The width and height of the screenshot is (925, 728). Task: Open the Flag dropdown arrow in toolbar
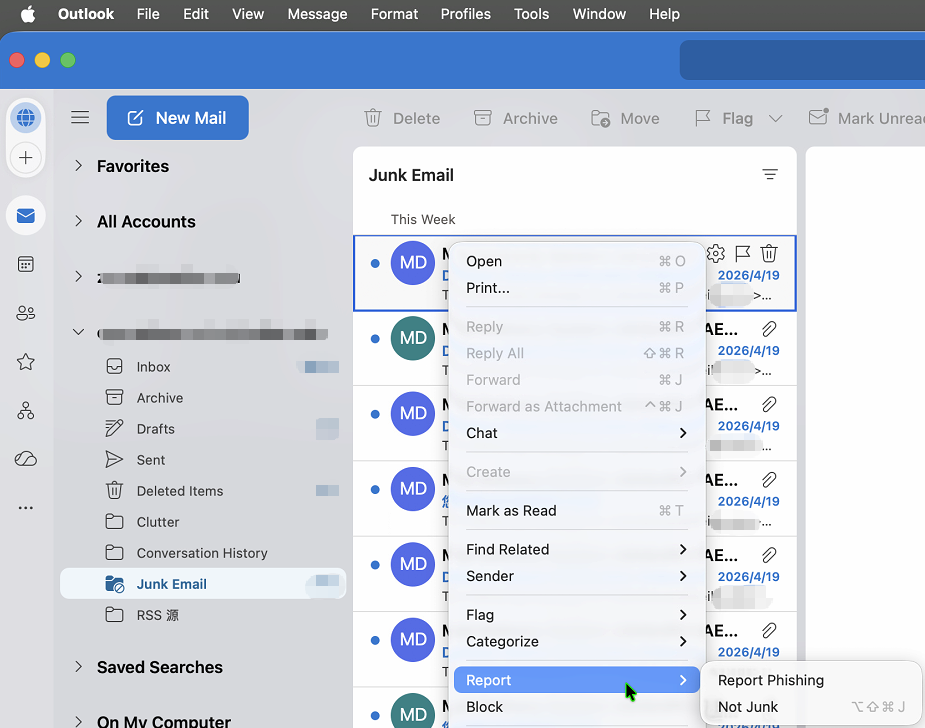(x=776, y=118)
